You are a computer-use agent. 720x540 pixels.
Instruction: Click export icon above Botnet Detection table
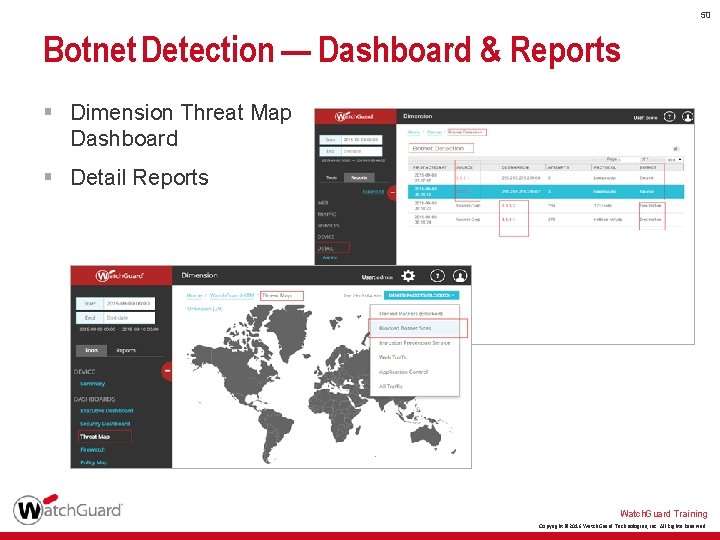click(x=676, y=149)
